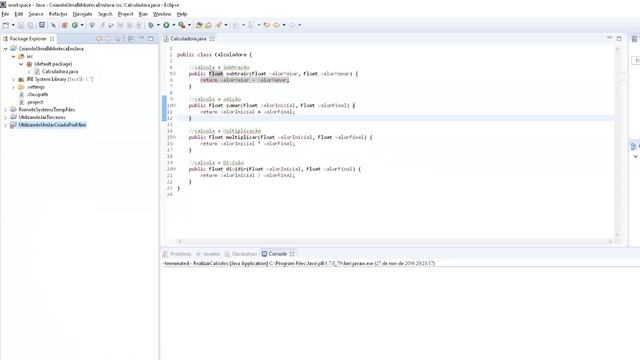Click the External Tools run icon

click(x=182, y=25)
